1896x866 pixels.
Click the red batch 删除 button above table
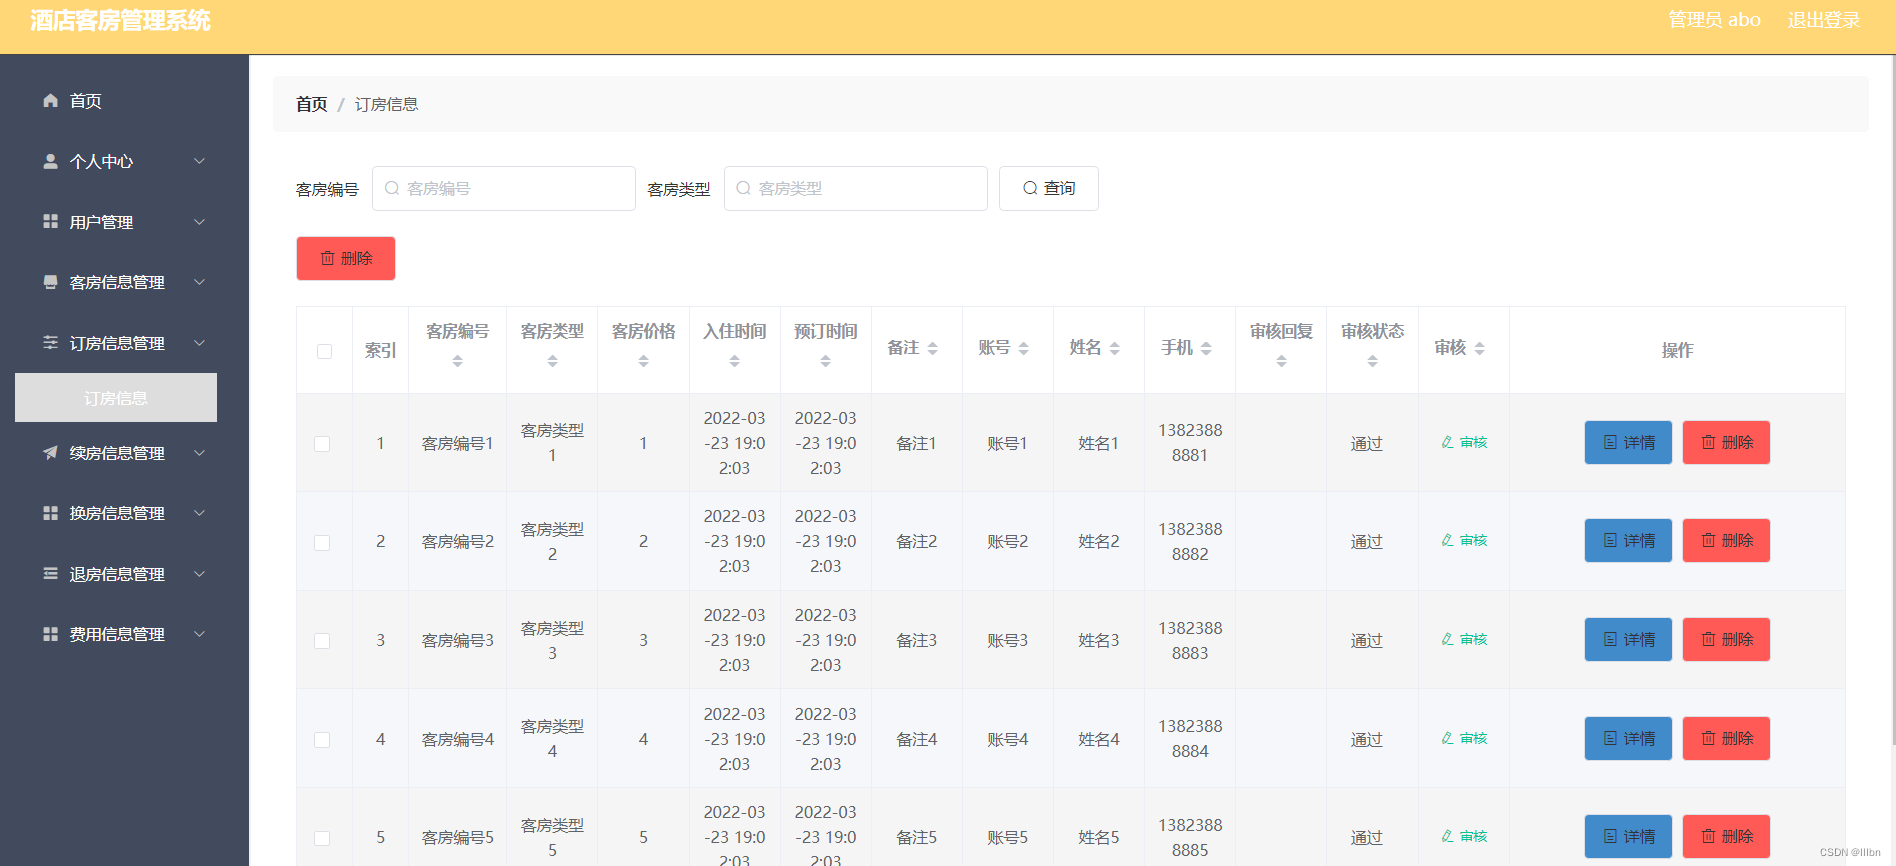(346, 258)
